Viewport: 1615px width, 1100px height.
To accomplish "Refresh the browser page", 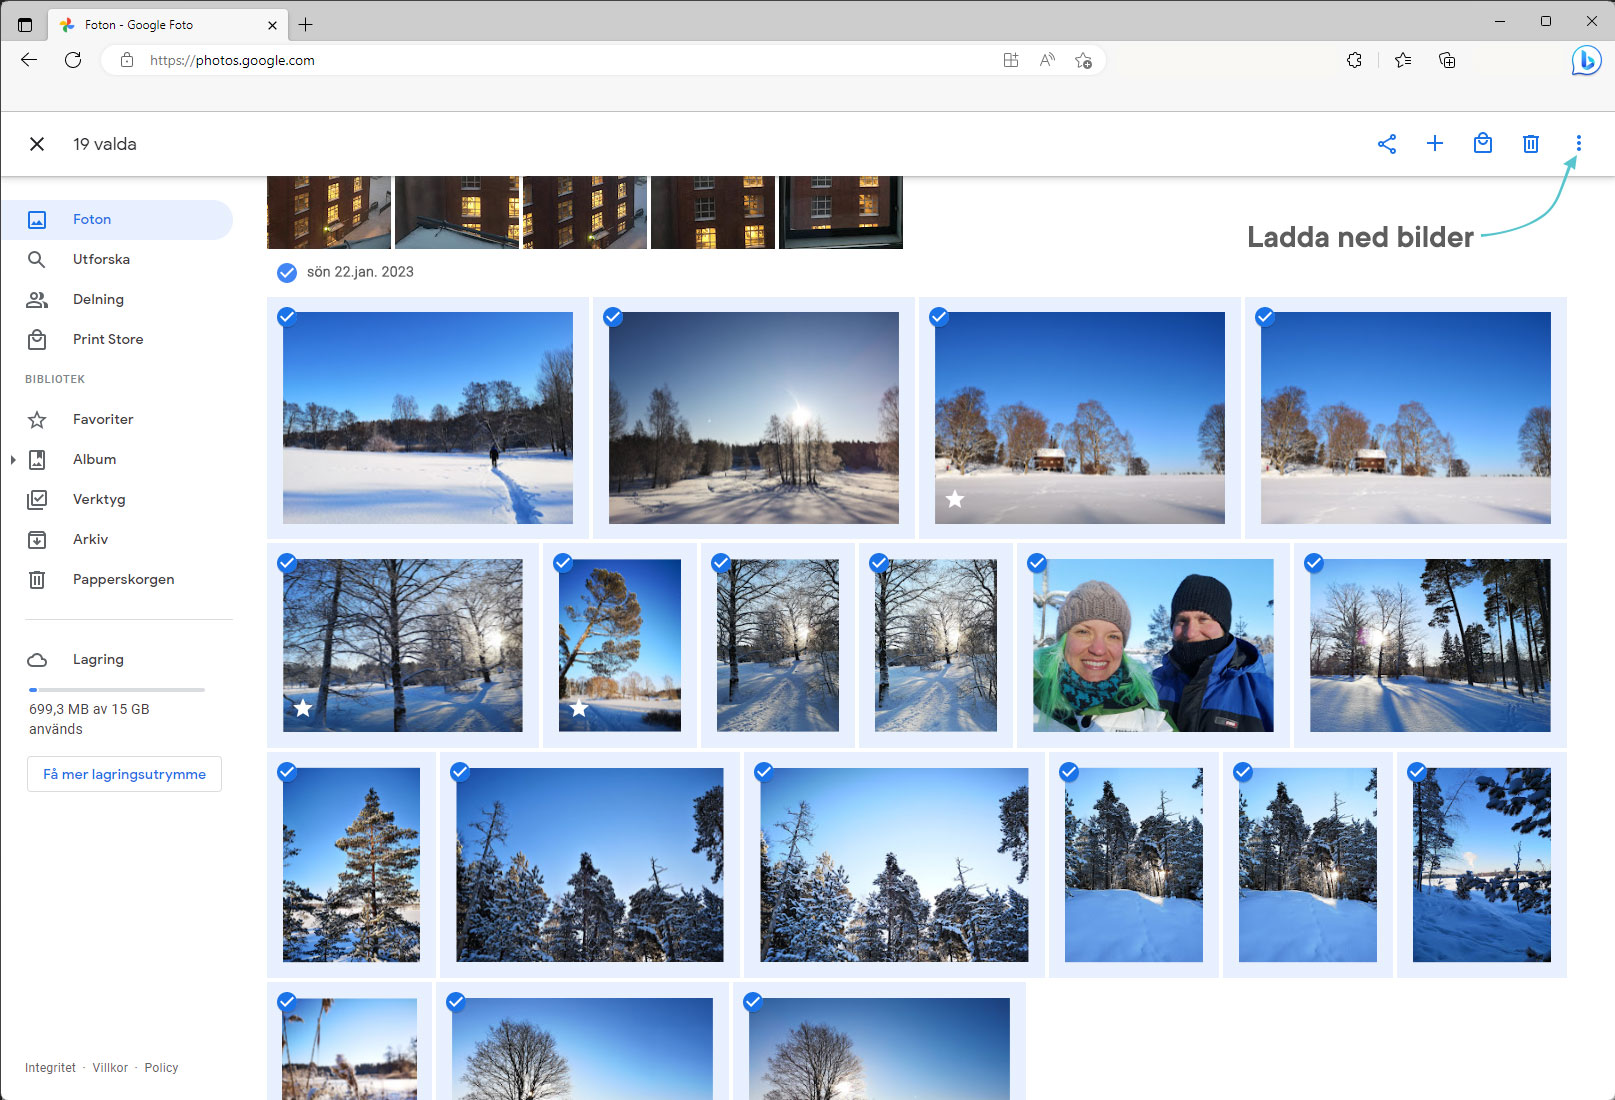I will [73, 60].
